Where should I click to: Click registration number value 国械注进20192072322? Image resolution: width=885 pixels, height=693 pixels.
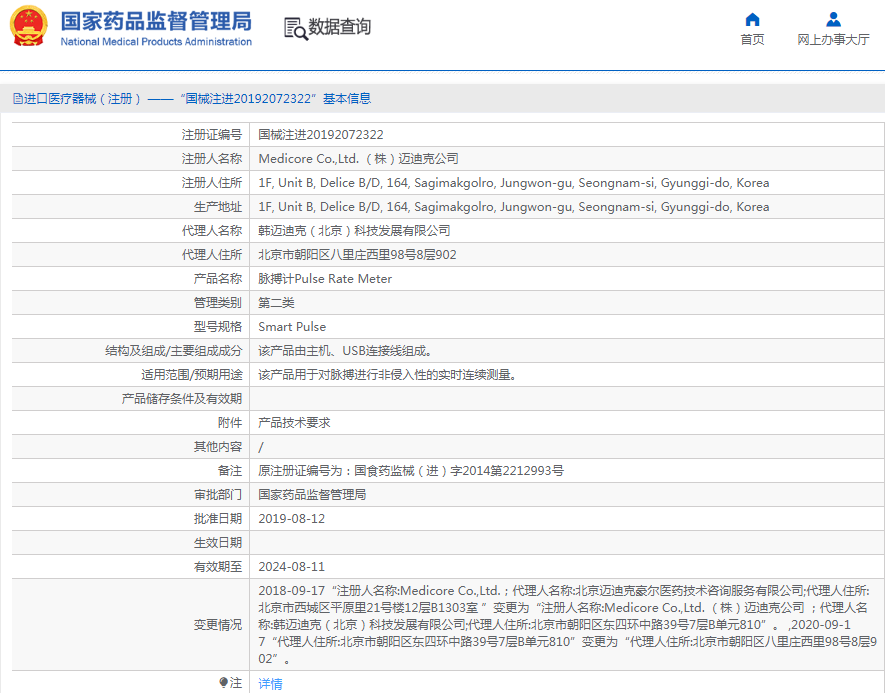click(321, 135)
